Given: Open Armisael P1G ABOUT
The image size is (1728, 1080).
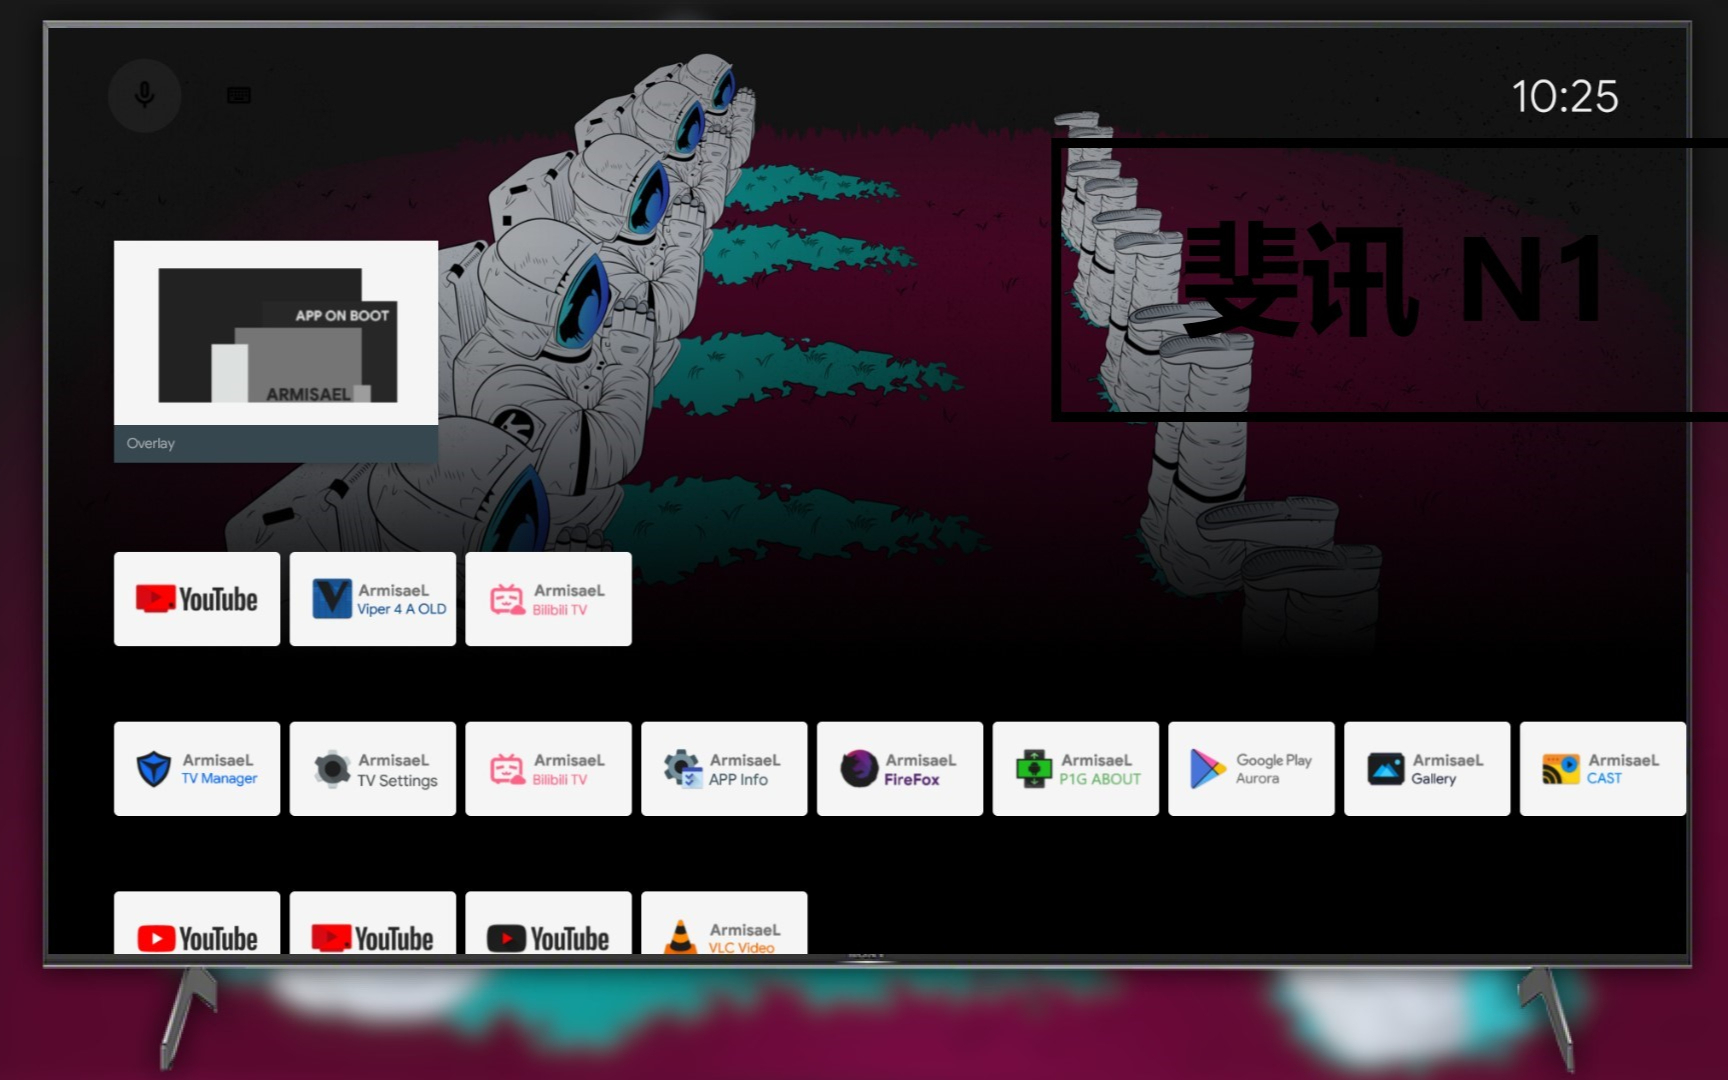Looking at the screenshot, I should (1076, 769).
